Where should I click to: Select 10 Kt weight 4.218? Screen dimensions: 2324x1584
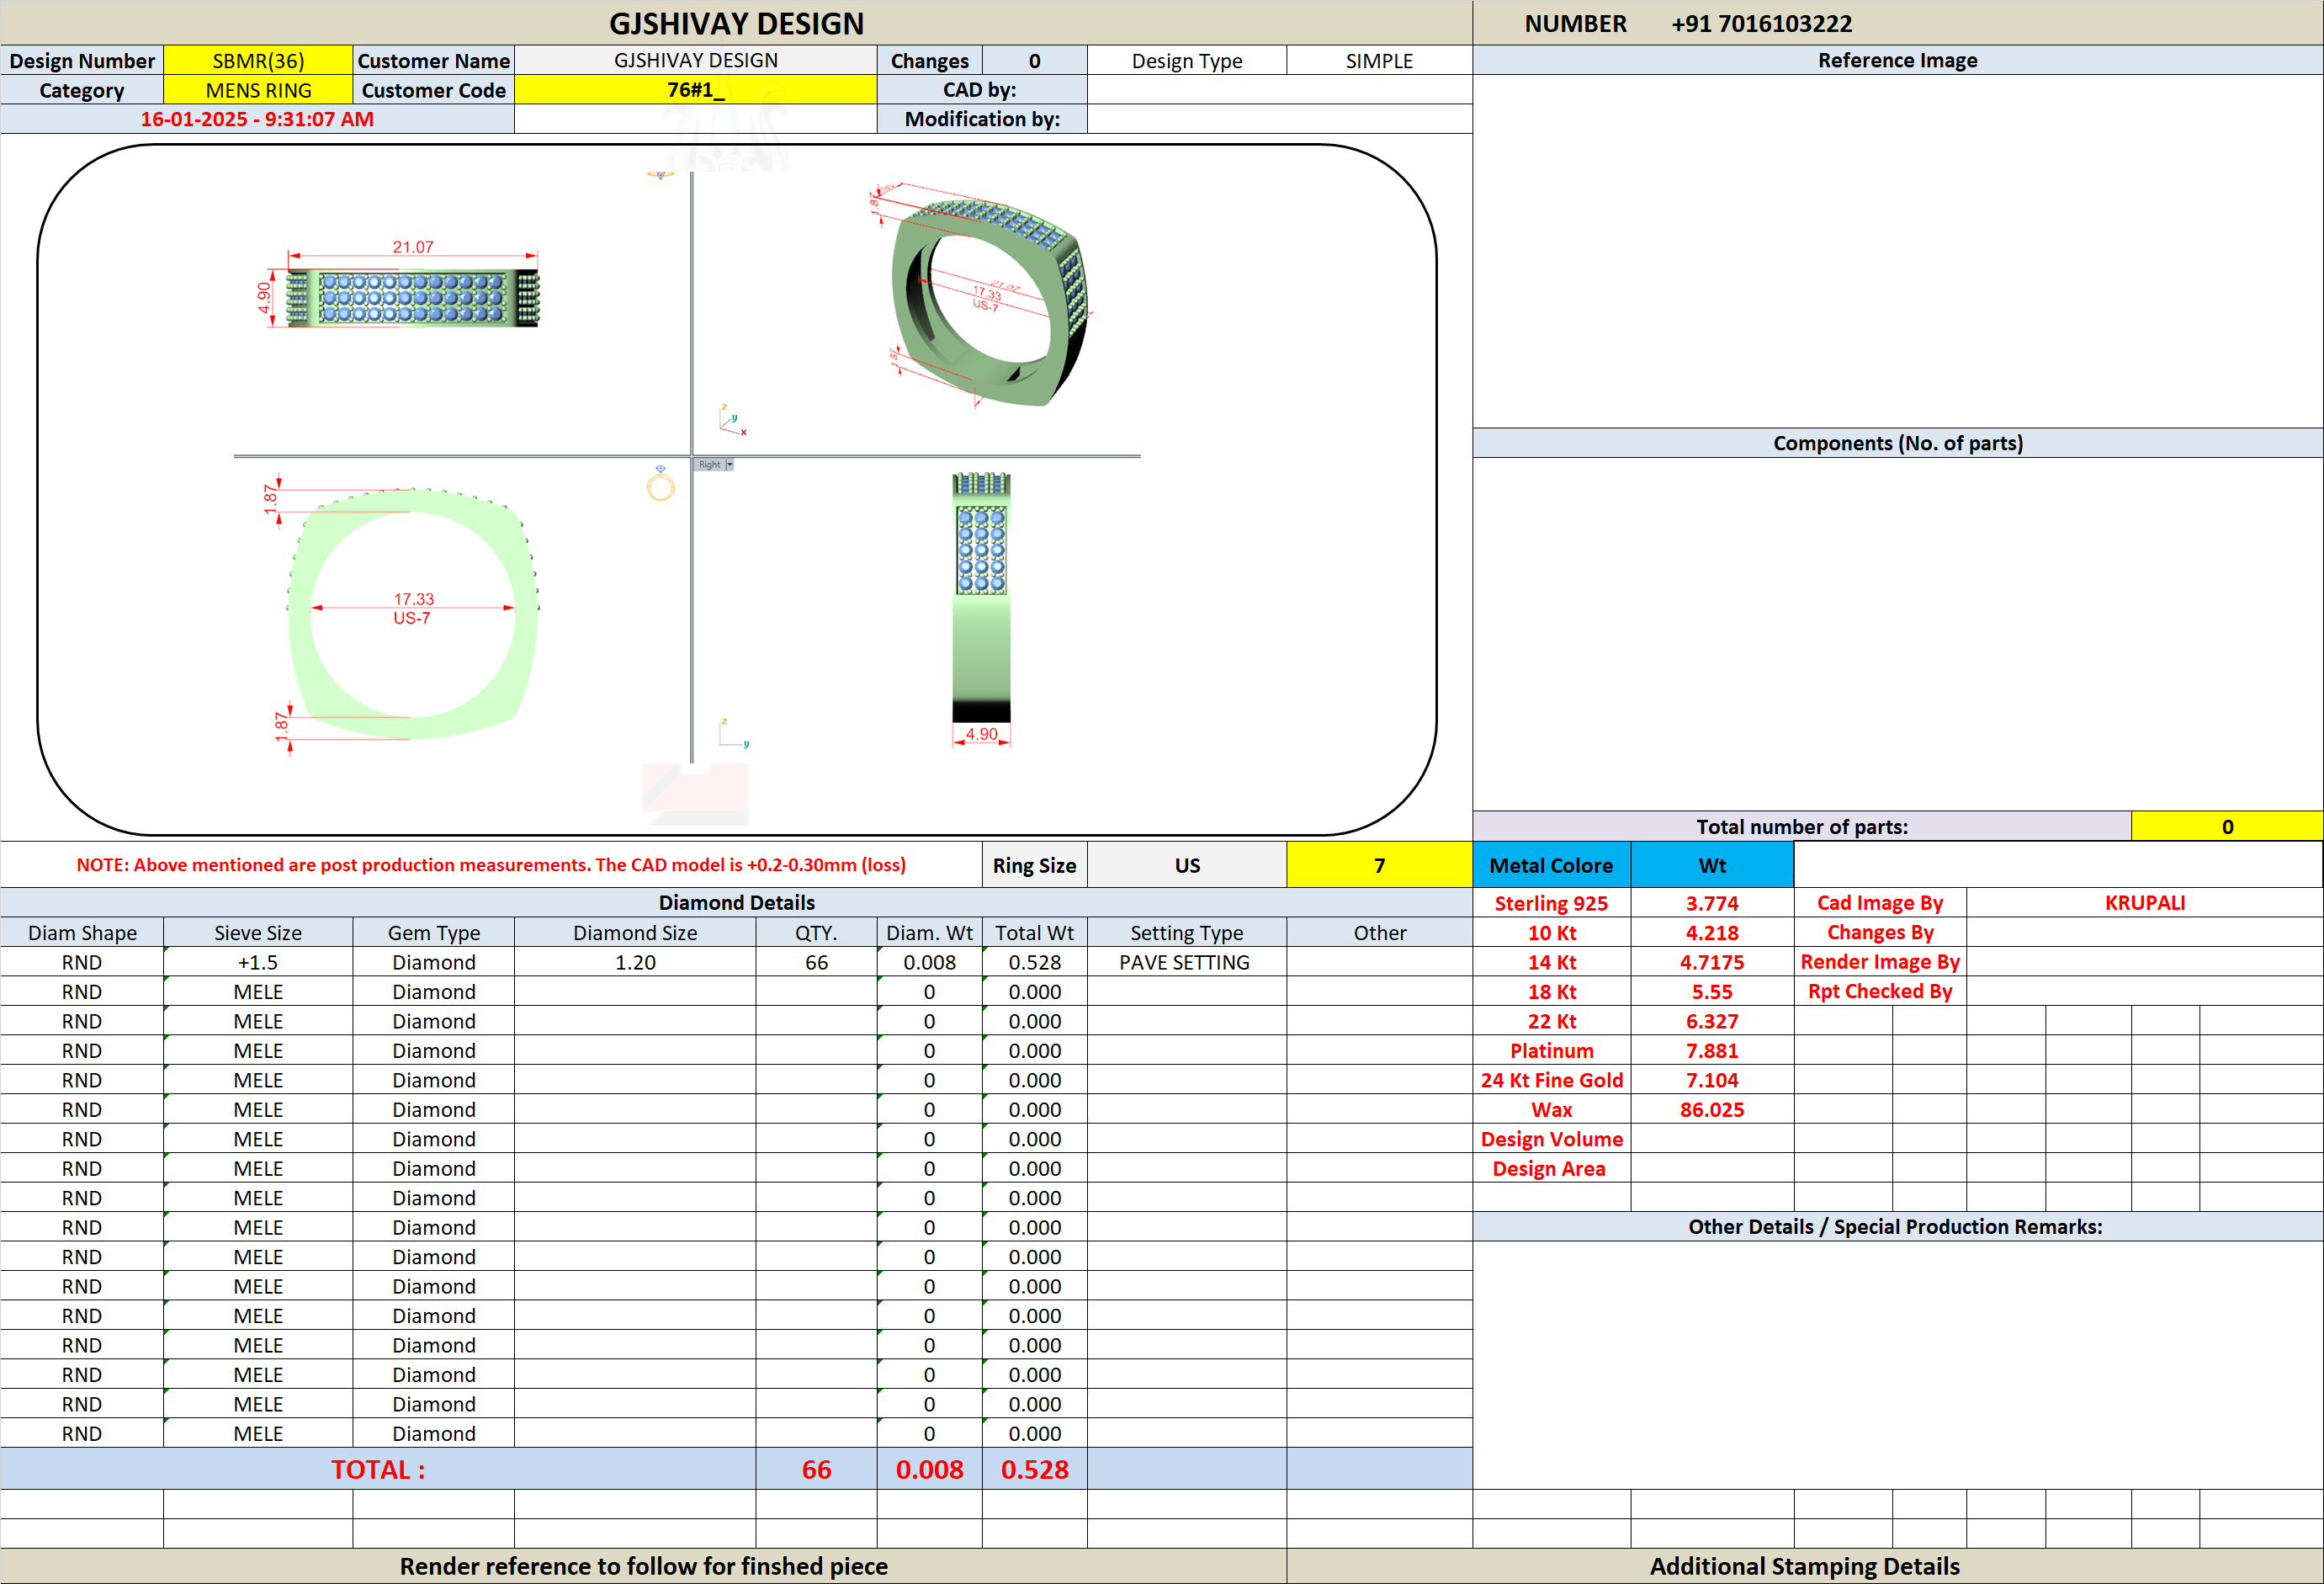[x=1712, y=932]
